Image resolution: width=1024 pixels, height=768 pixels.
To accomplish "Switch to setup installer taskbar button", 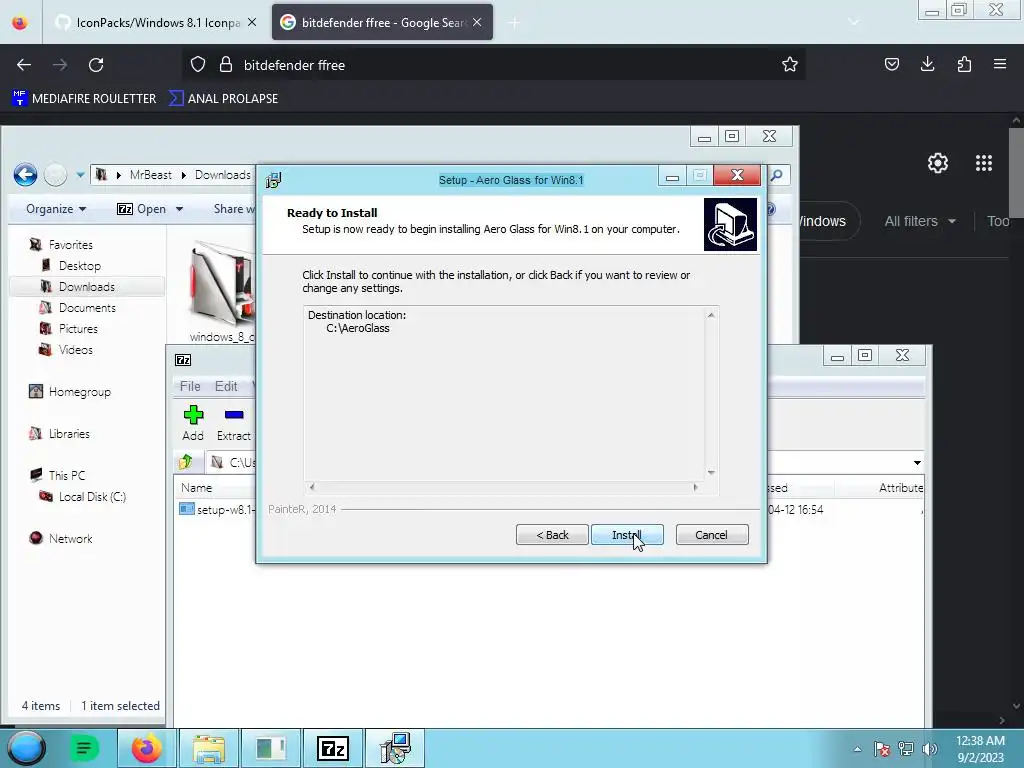I will click(395, 748).
